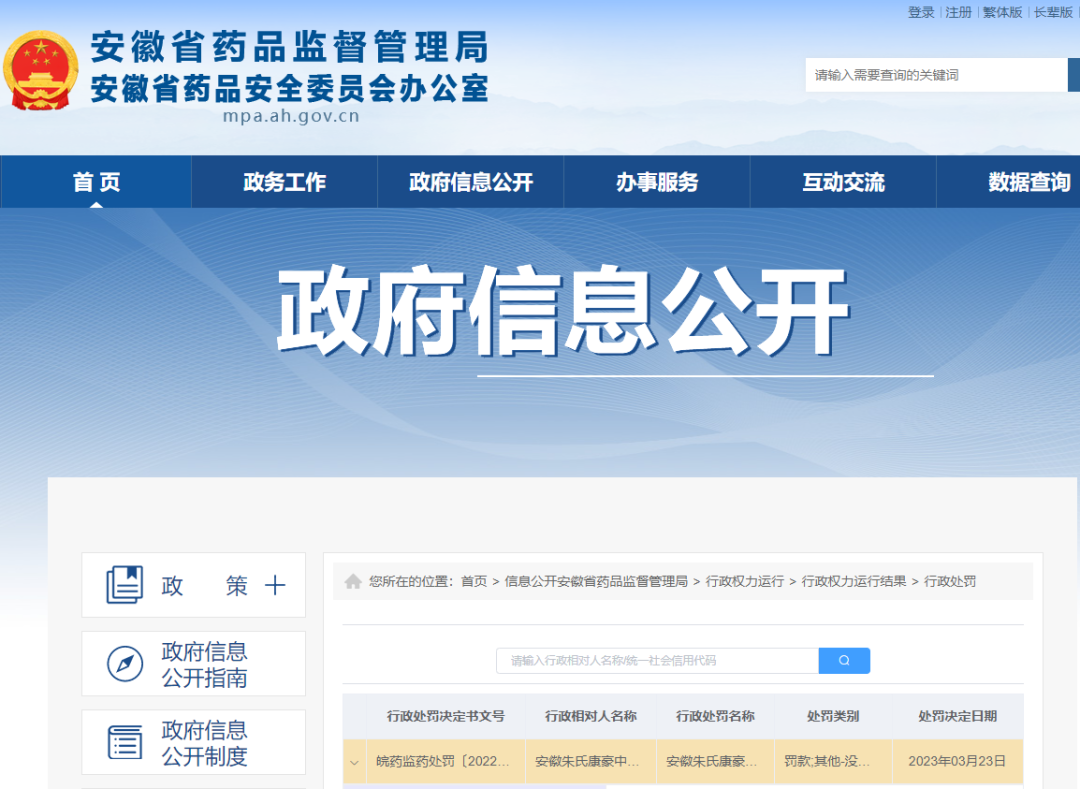Click the 登录 link at top right

(x=921, y=12)
